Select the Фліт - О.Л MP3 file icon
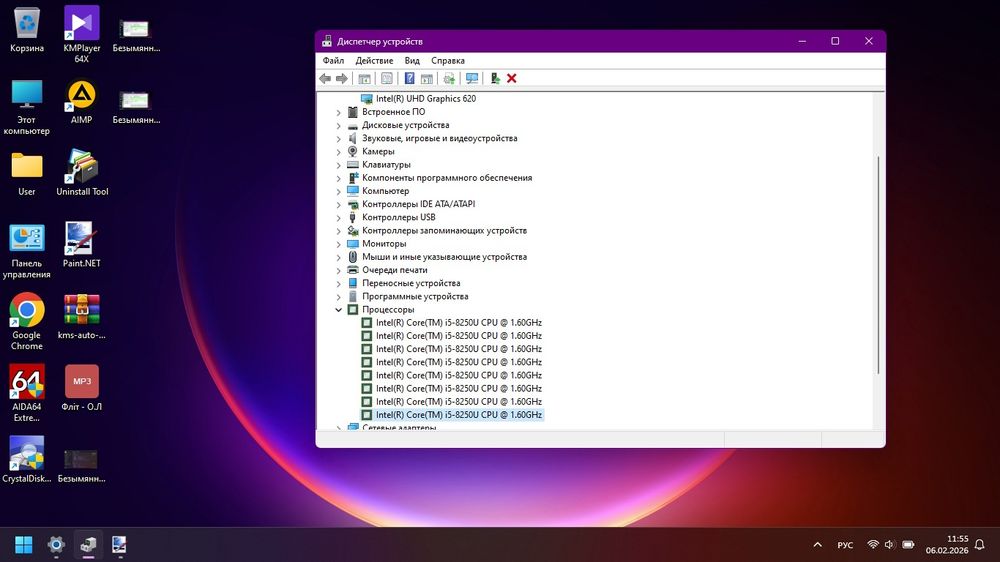Viewport: 1000px width, 562px height. click(x=82, y=388)
